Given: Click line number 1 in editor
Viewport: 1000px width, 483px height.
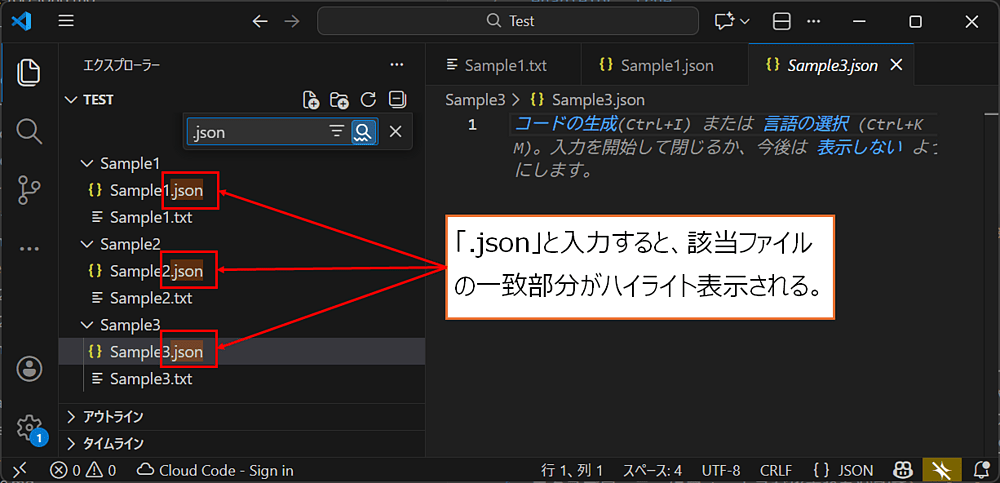Looking at the screenshot, I should tap(472, 124).
